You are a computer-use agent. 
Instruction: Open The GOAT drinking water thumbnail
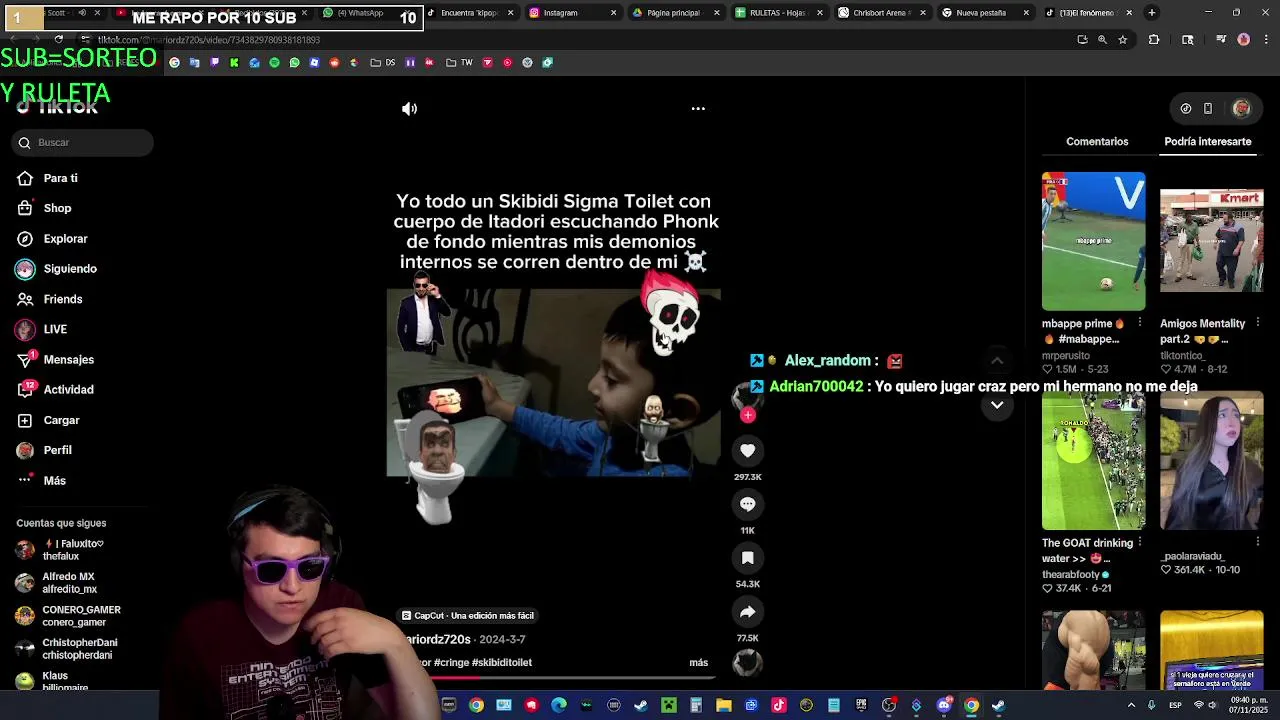[x=1093, y=461]
